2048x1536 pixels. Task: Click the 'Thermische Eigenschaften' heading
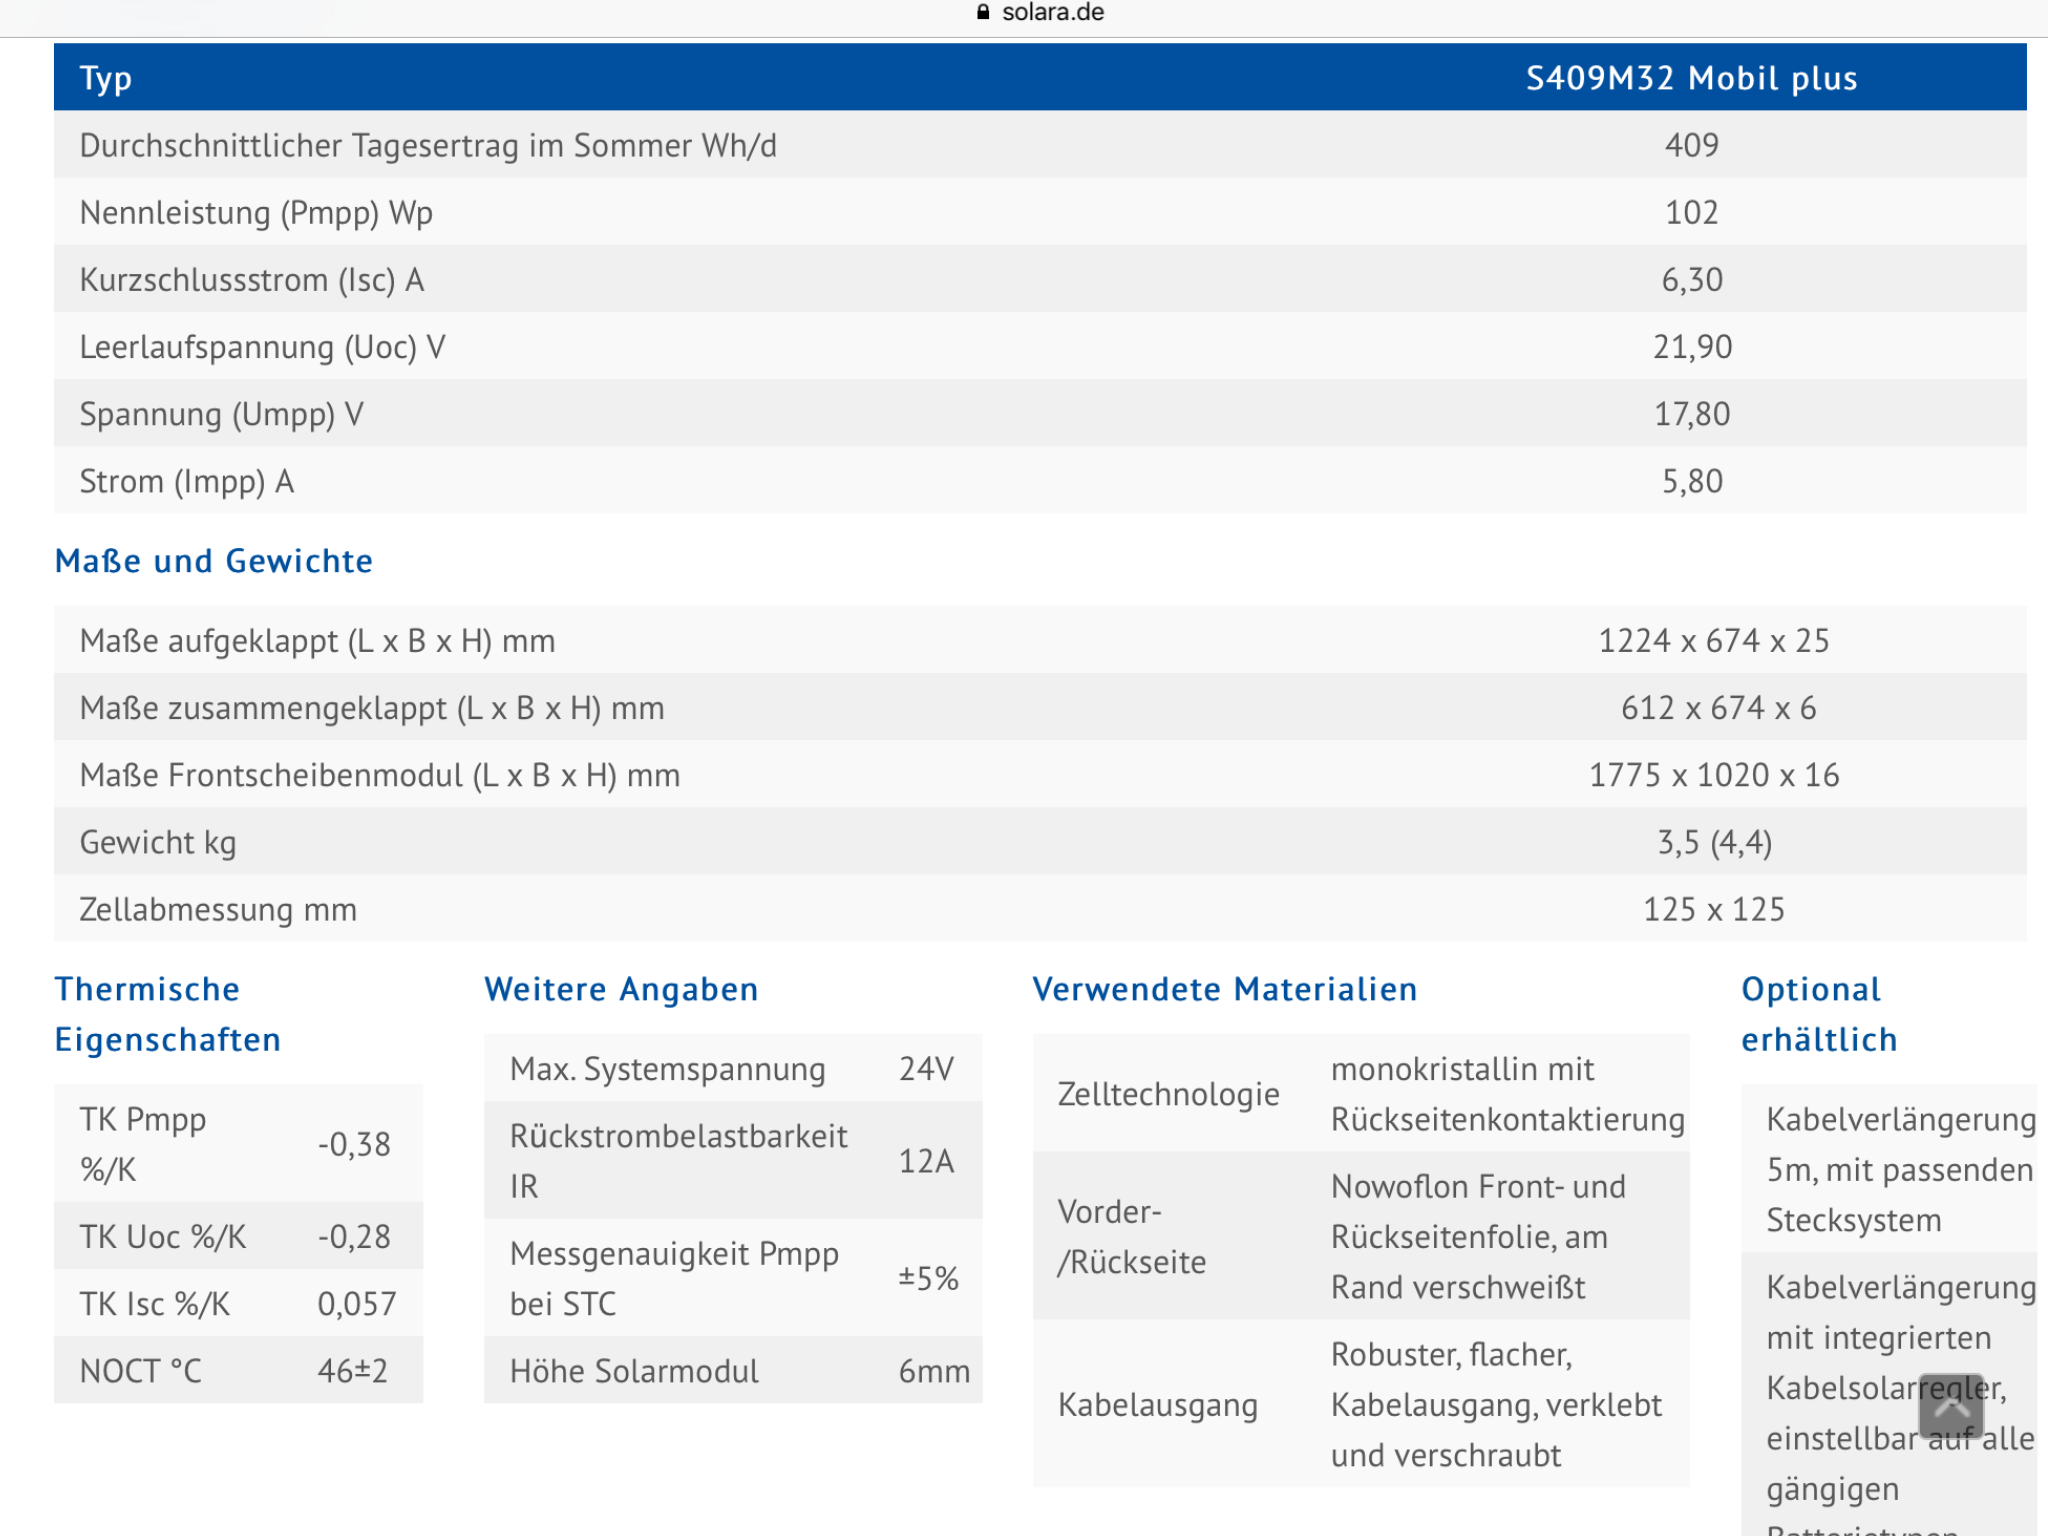pos(168,1014)
